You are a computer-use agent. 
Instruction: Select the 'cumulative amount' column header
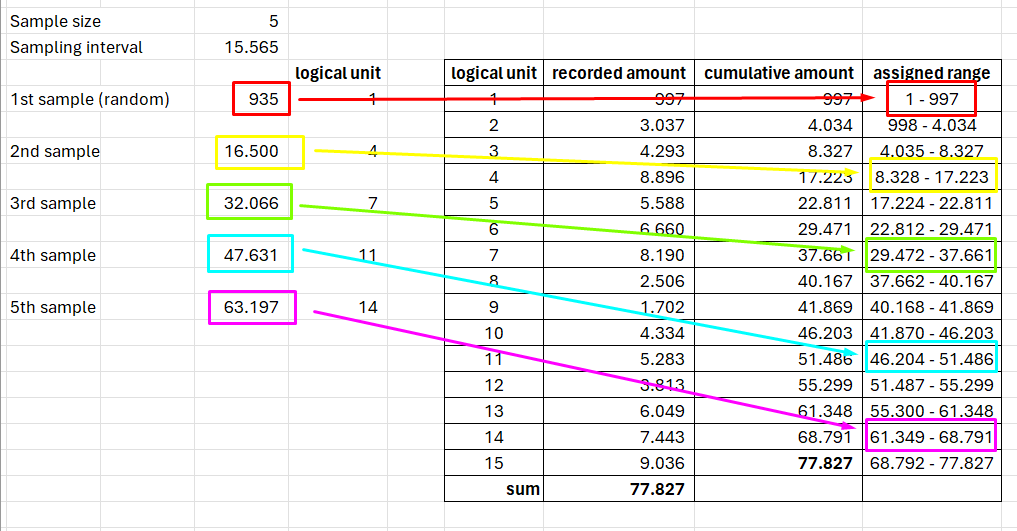pyautogui.click(x=778, y=73)
